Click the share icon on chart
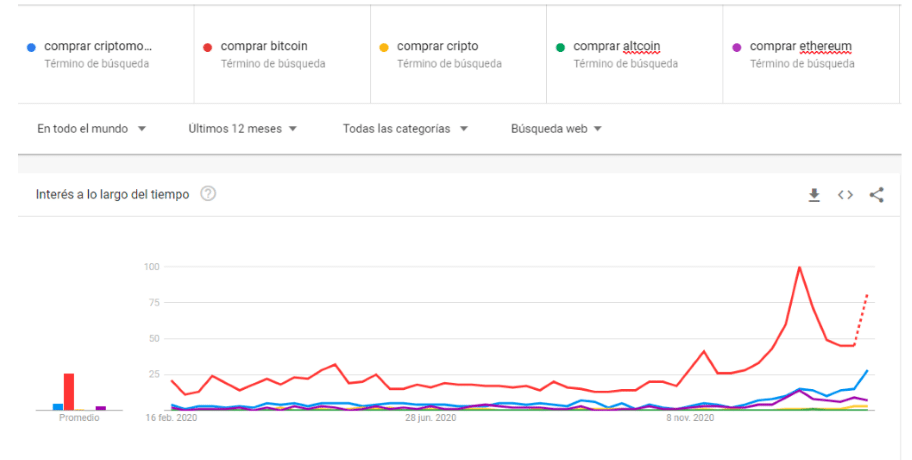This screenshot has height=460, width=912. pyautogui.click(x=876, y=195)
